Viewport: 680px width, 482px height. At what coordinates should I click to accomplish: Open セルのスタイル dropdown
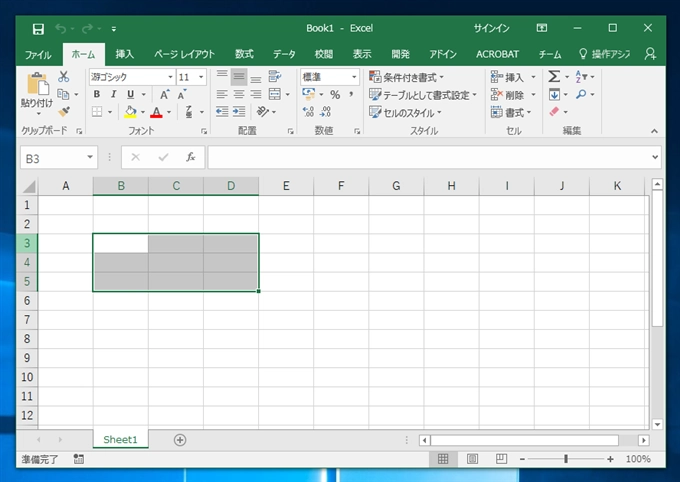point(405,112)
